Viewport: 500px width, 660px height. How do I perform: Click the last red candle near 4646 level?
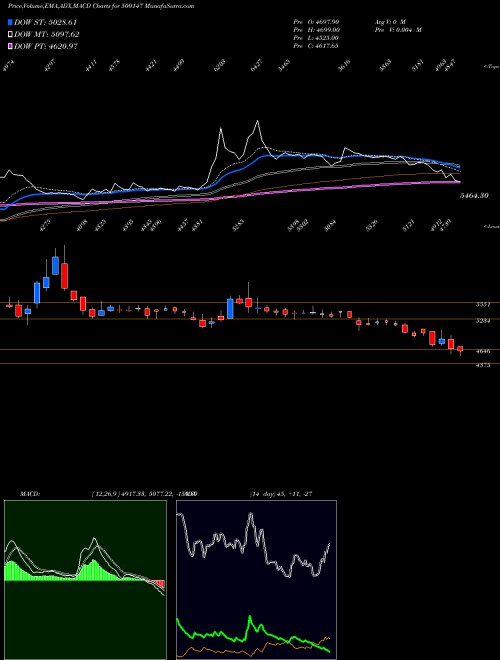click(460, 349)
